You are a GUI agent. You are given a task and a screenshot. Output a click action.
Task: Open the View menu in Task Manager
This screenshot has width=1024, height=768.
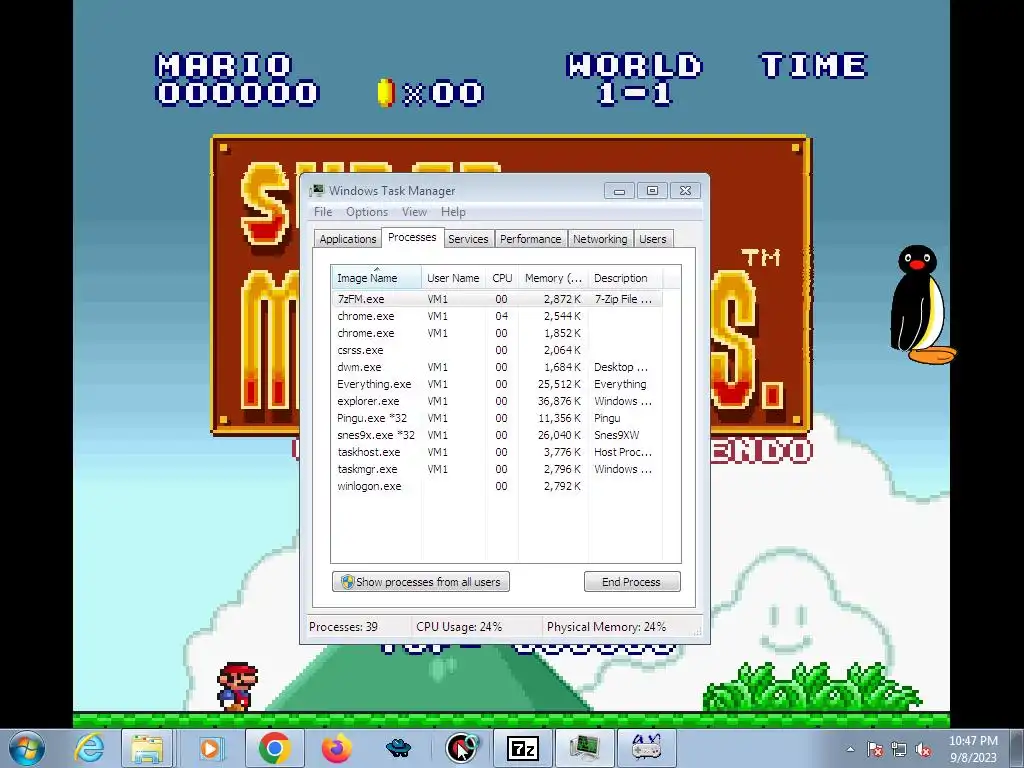[414, 212]
